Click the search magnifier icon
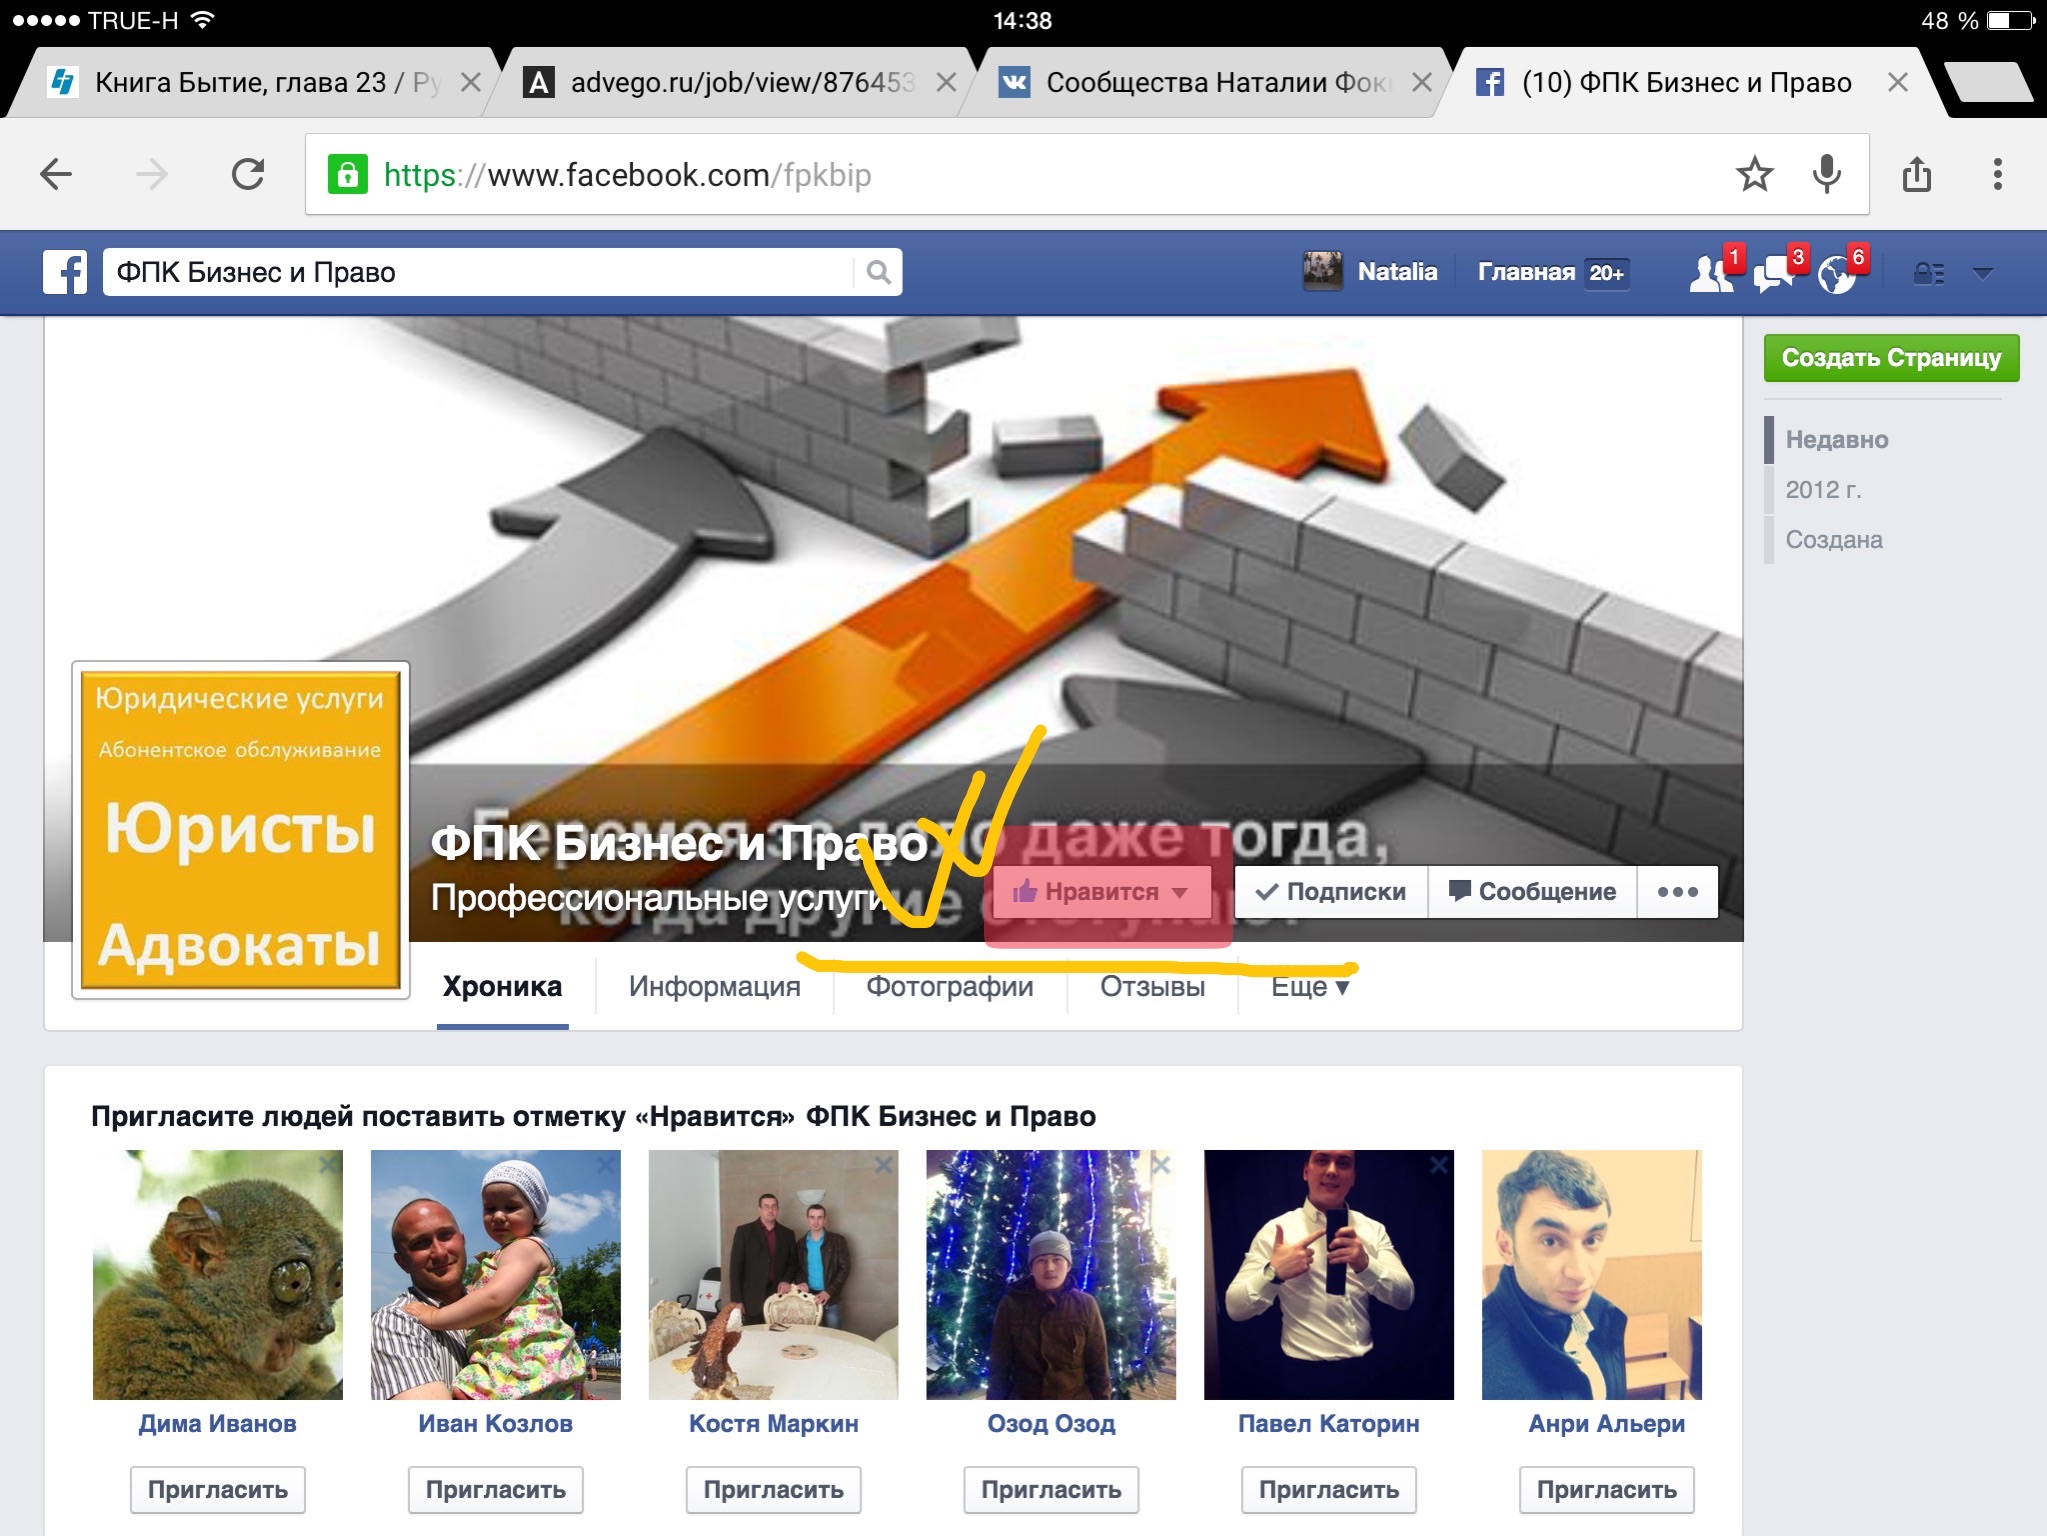 click(x=878, y=272)
